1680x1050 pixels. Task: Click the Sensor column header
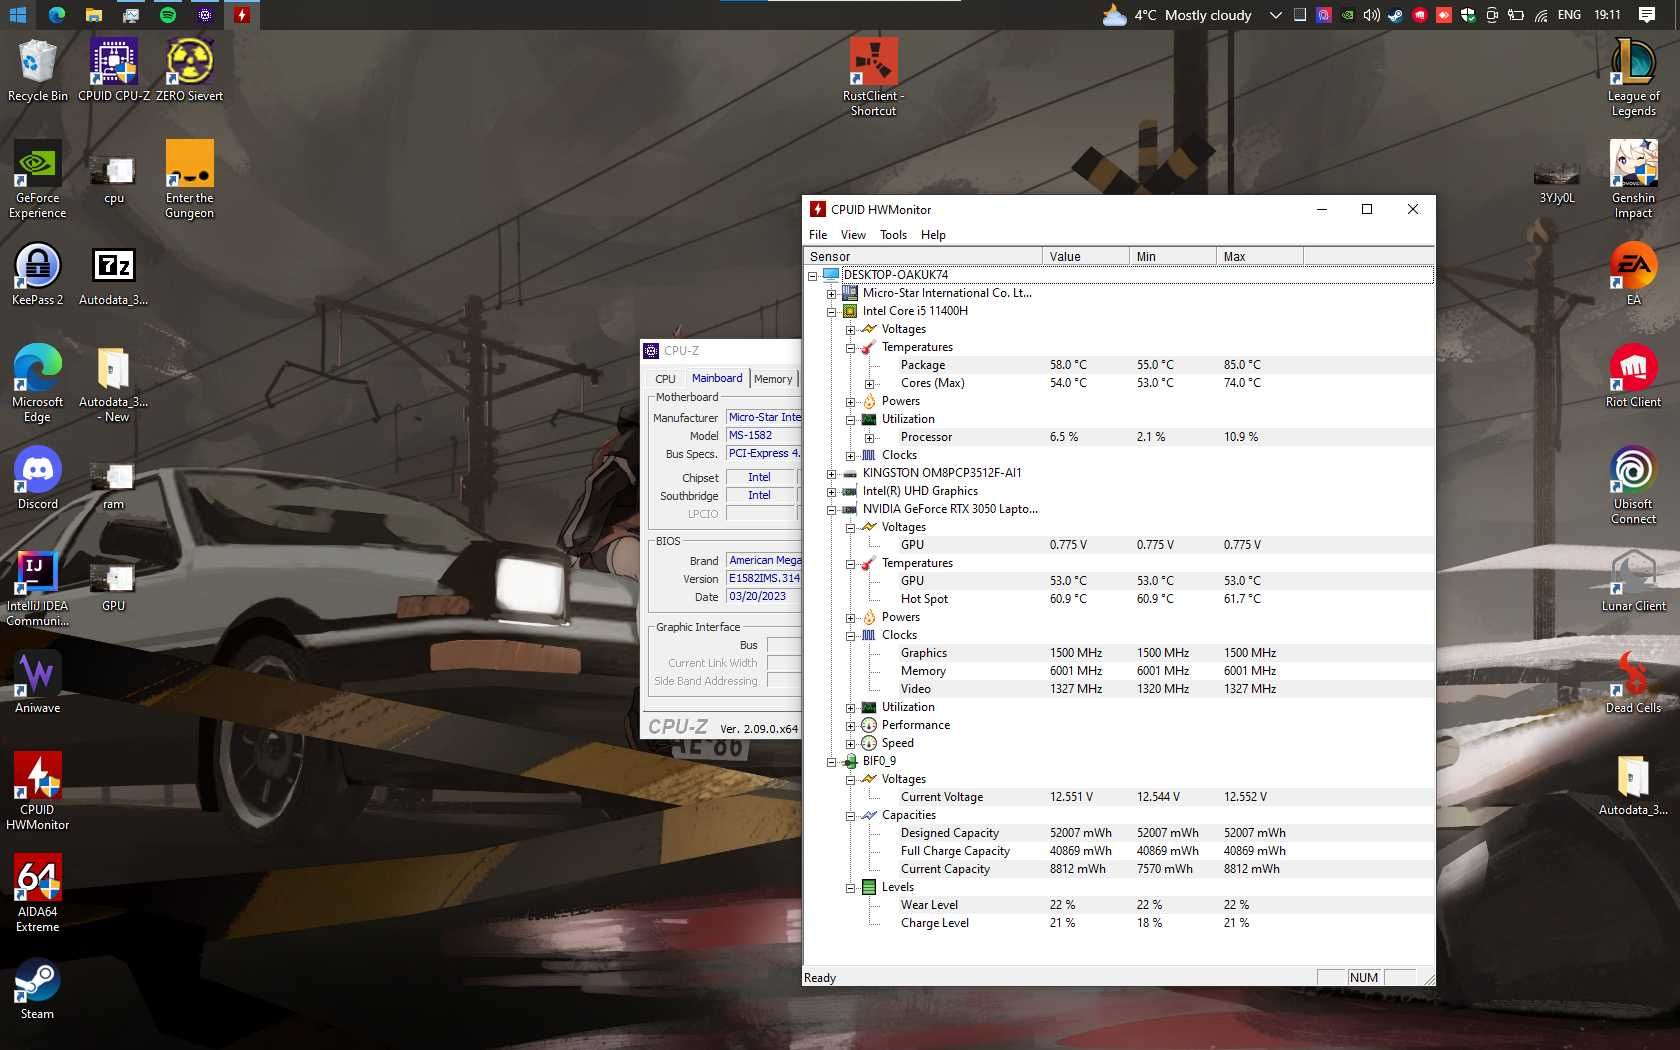pos(923,257)
